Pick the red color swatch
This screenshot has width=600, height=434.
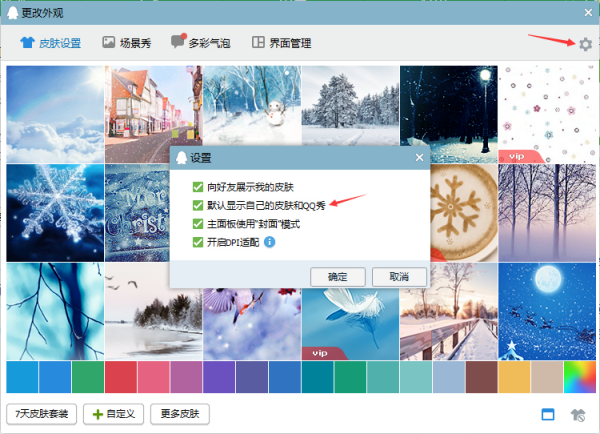click(120, 376)
